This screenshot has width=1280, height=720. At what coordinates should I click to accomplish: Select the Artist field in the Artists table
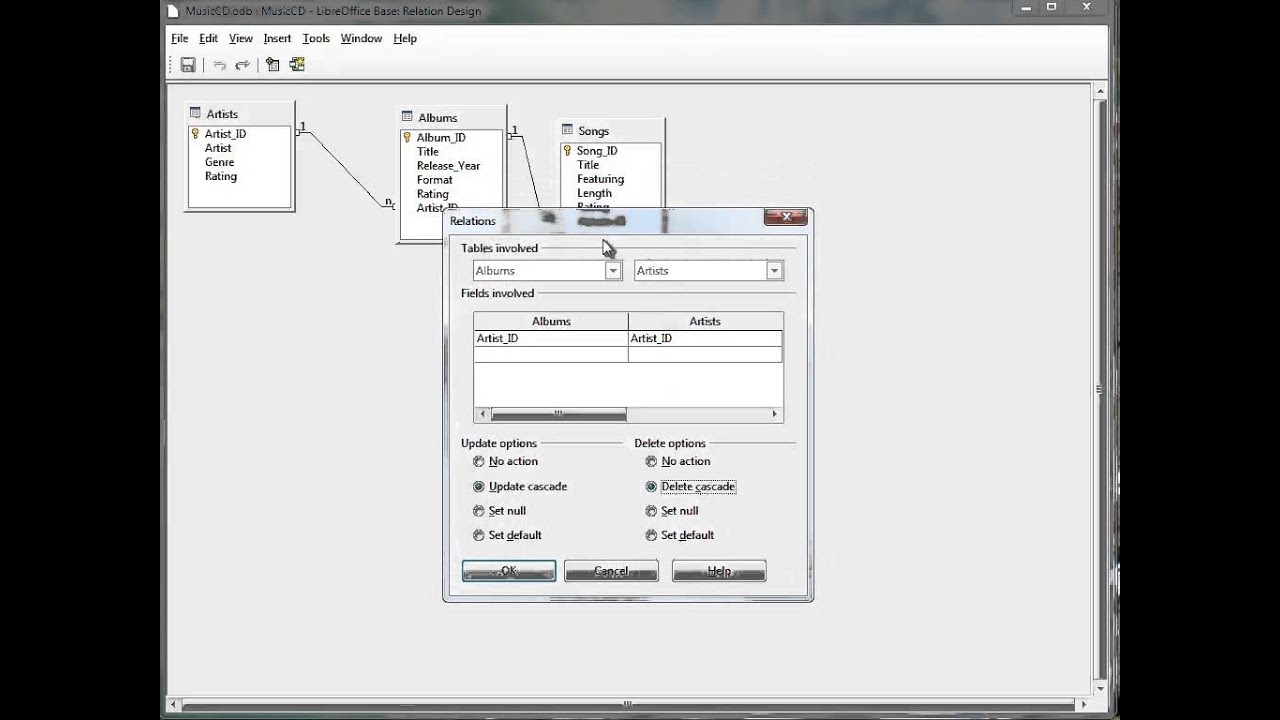pyautogui.click(x=218, y=148)
